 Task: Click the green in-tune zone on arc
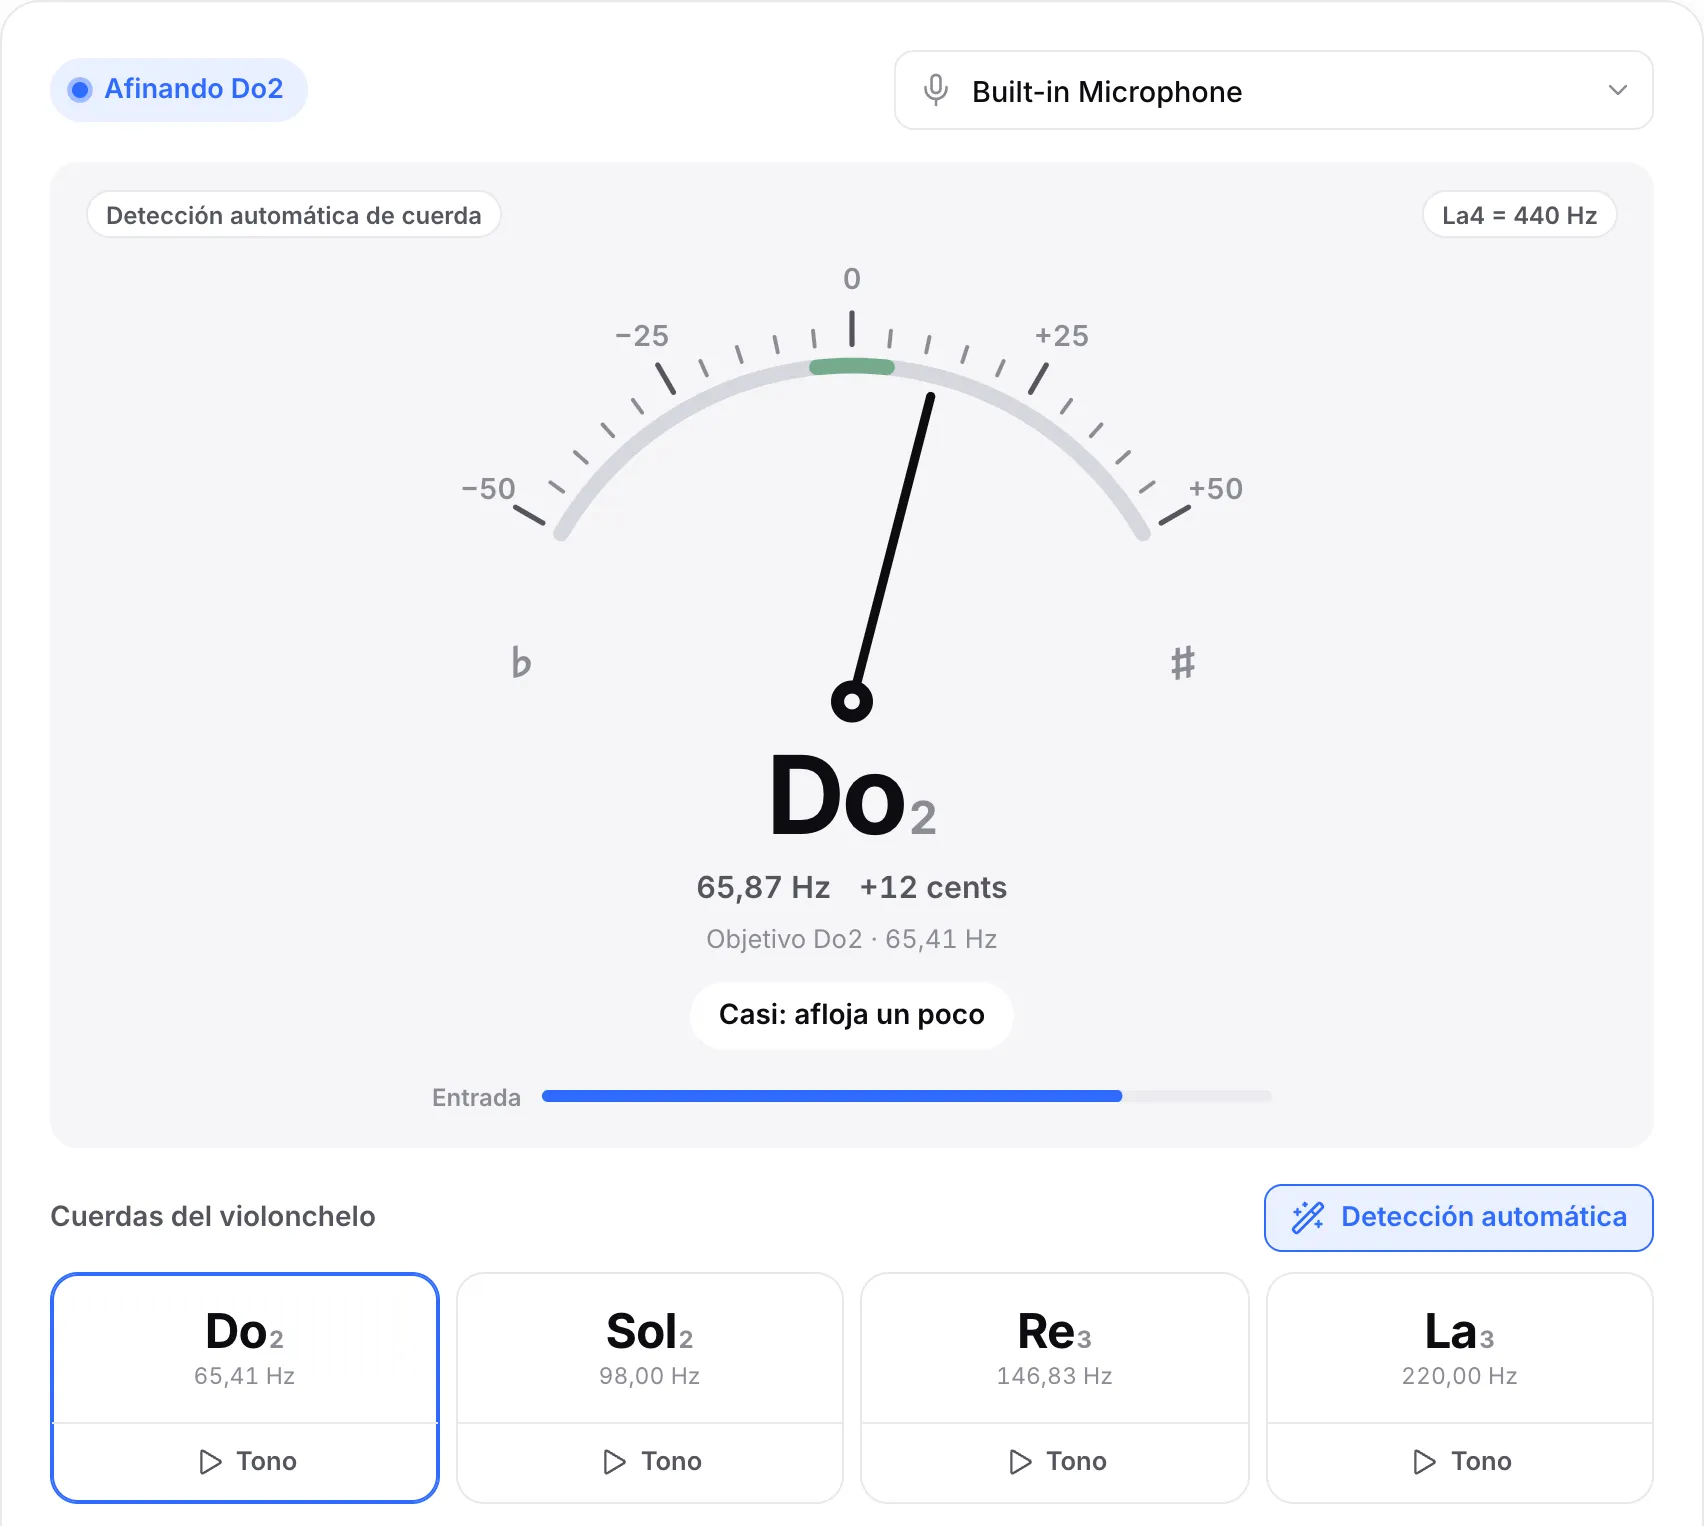(x=852, y=367)
